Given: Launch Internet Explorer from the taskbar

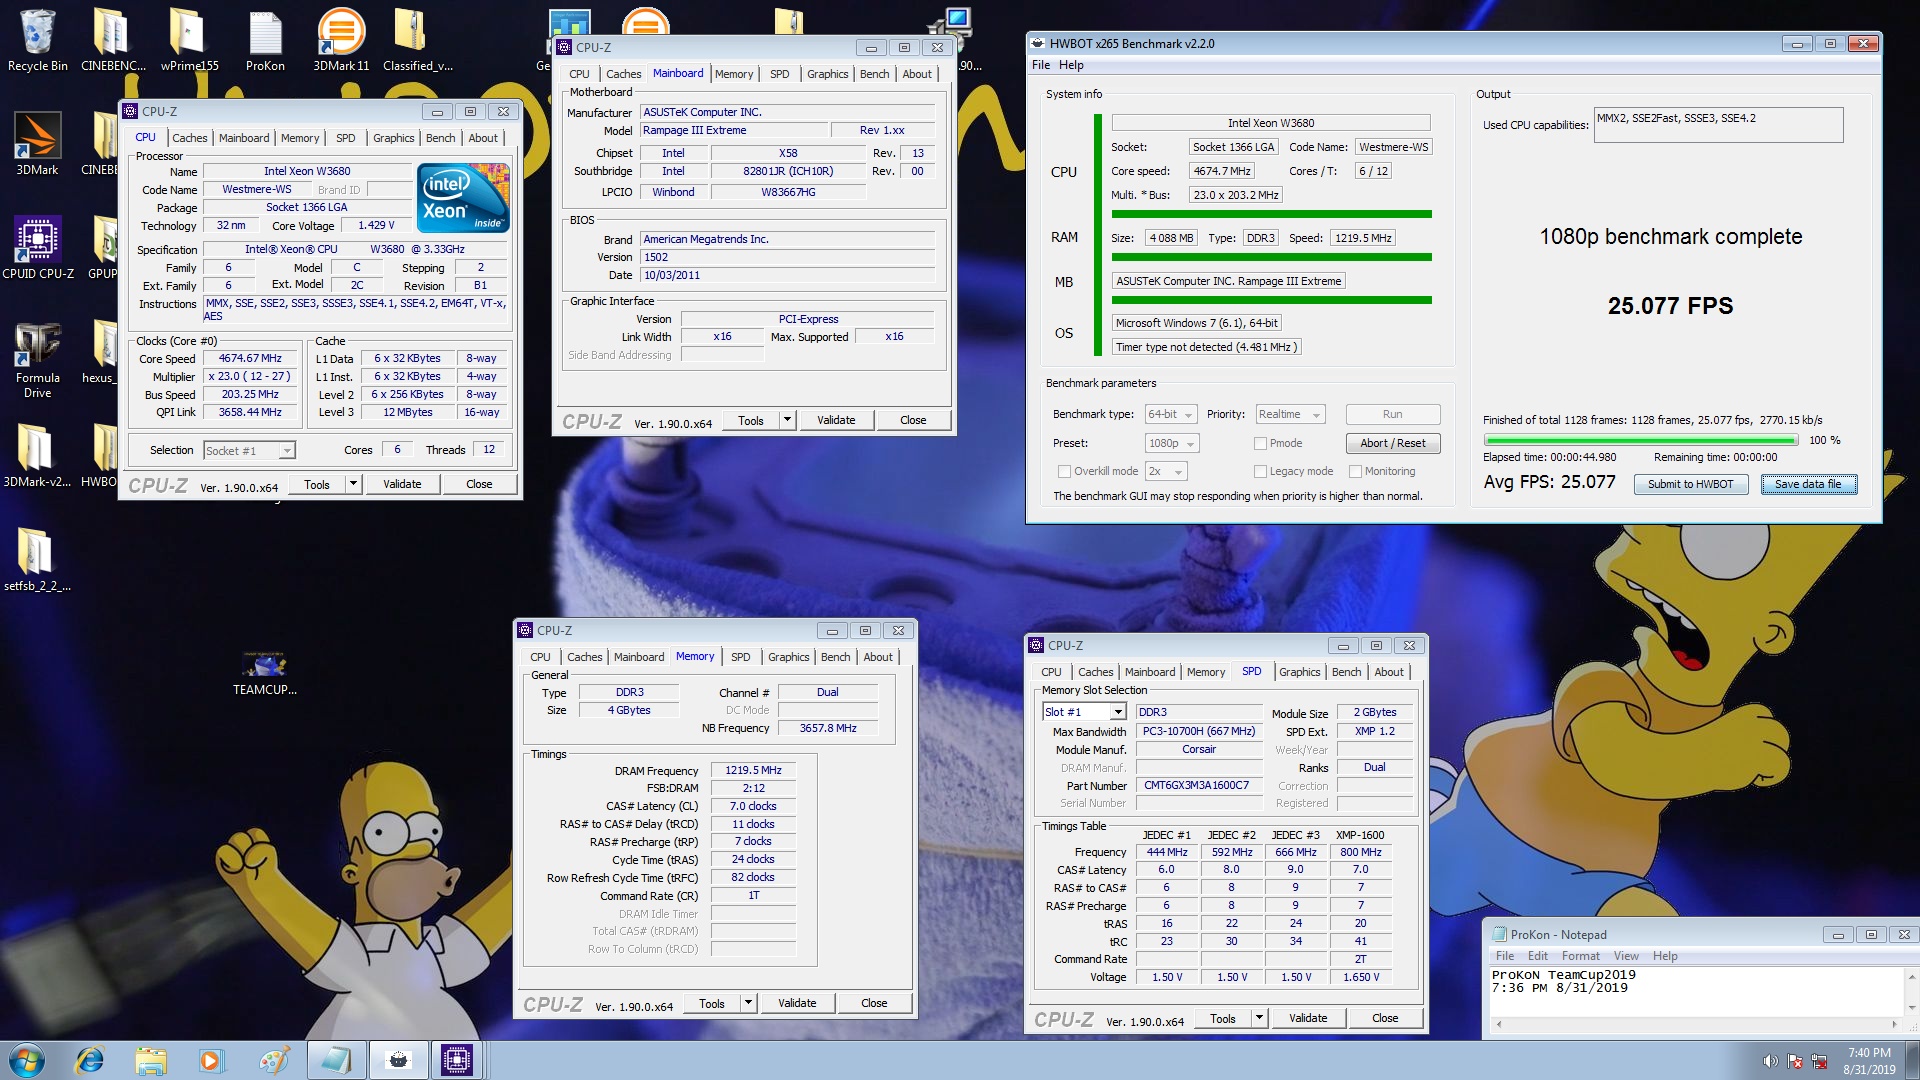Looking at the screenshot, I should tap(90, 1060).
